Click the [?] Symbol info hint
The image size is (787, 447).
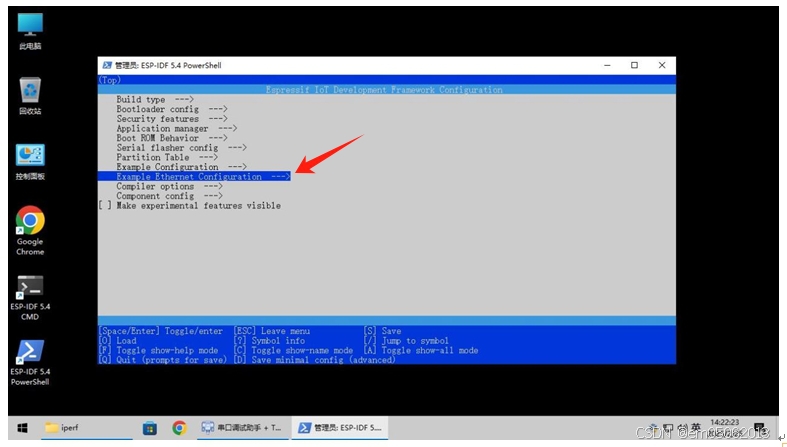(269, 341)
